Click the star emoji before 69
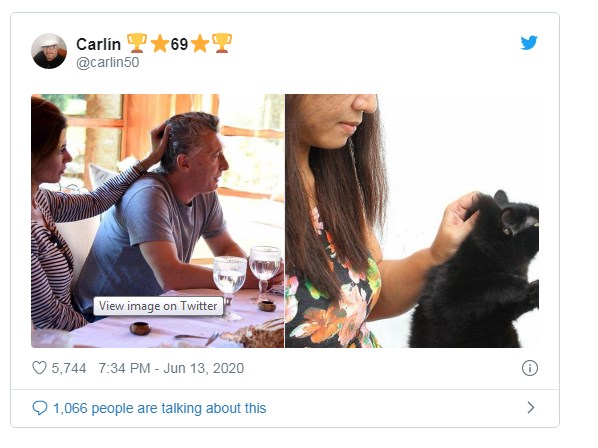The image size is (598, 448). pyautogui.click(x=160, y=43)
